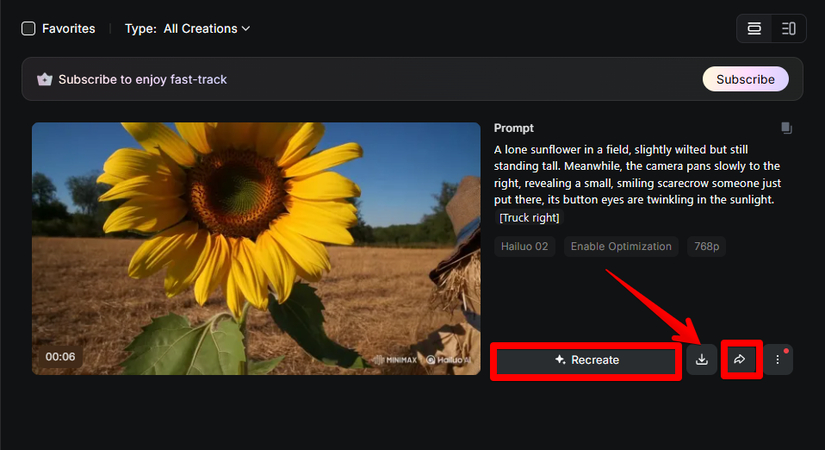Click the Hailuo 02 model tag
This screenshot has height=450, width=825.
click(525, 246)
